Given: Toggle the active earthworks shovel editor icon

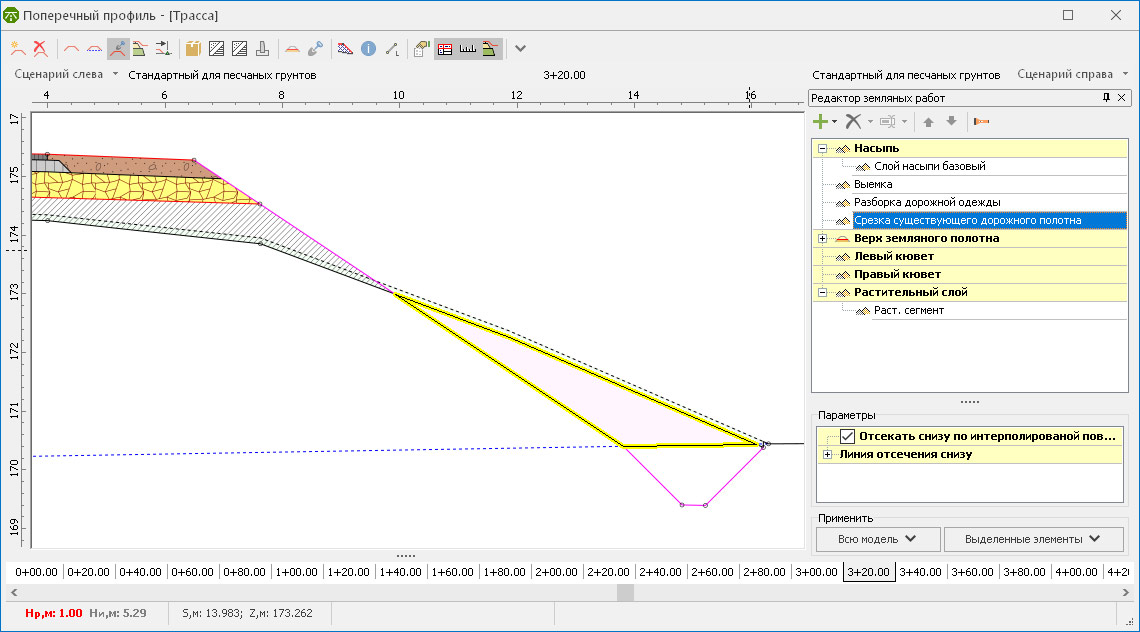Looking at the screenshot, I should point(118,49).
